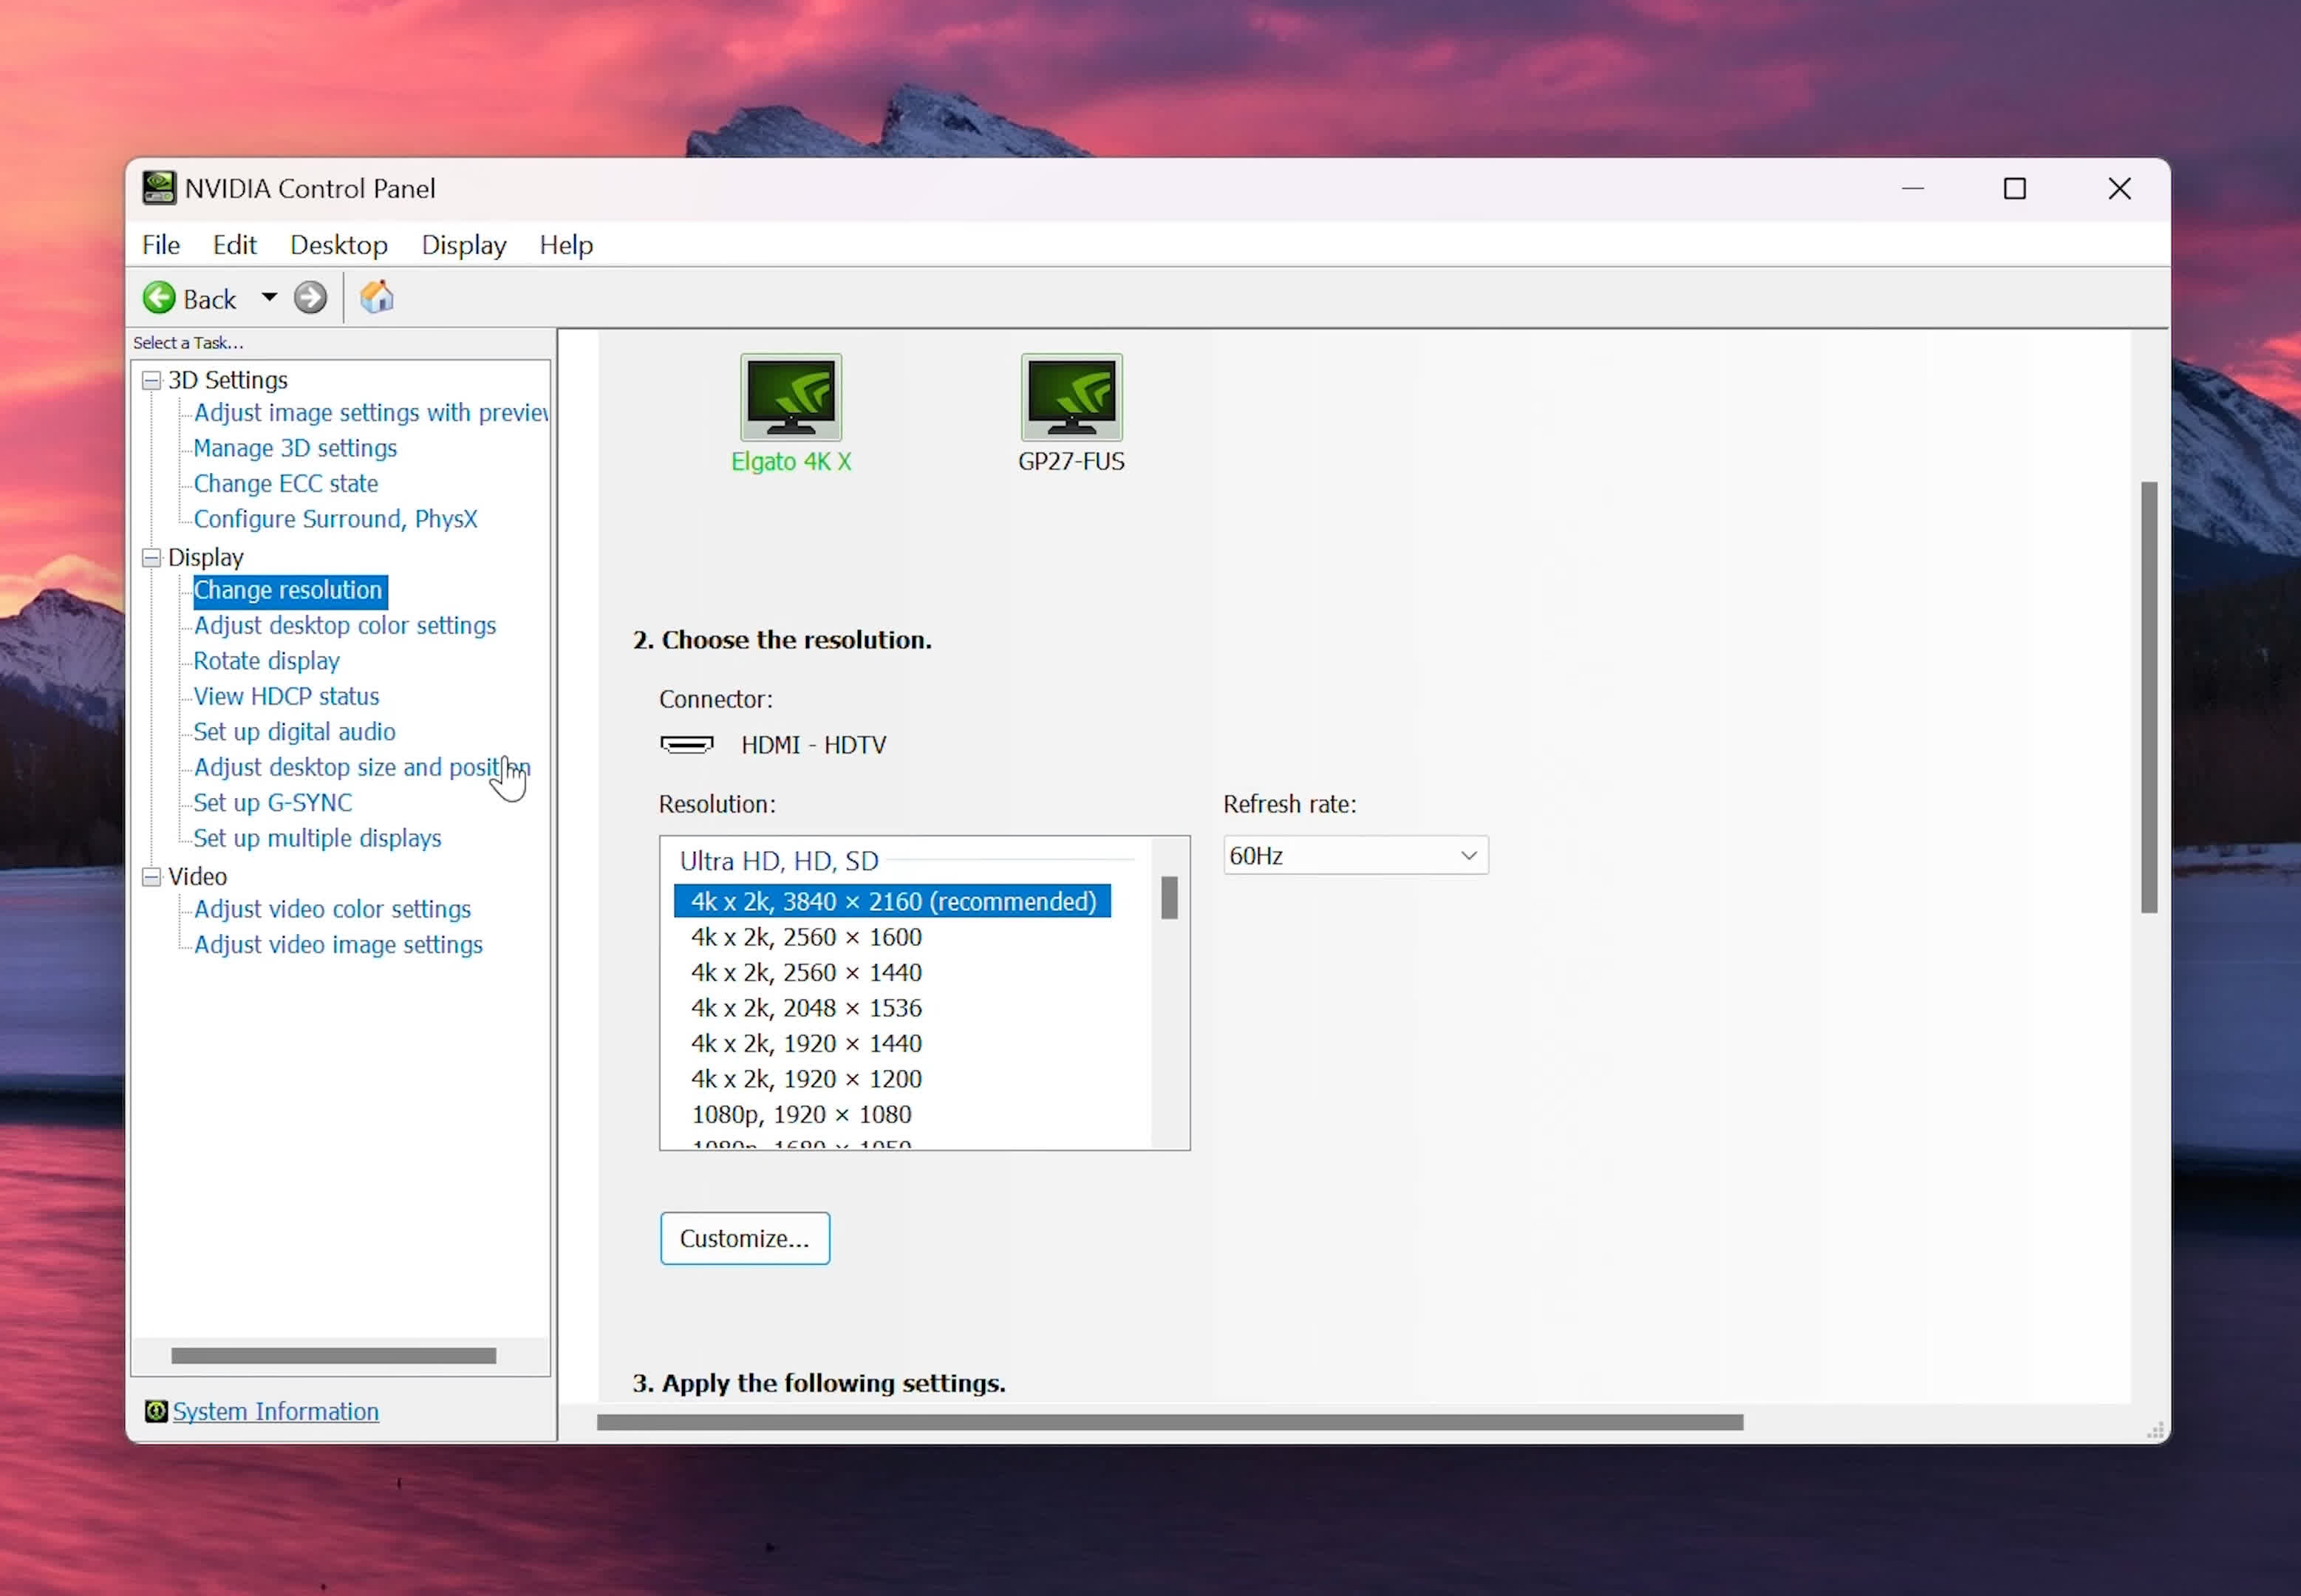Open Set up G-SYNC task

[x=272, y=803]
